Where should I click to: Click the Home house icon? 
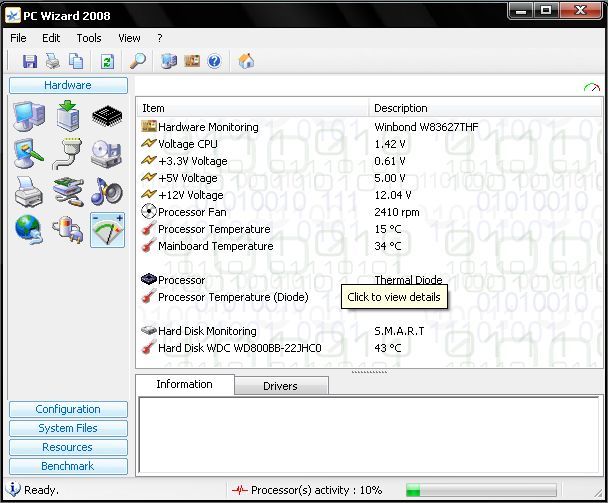[246, 61]
